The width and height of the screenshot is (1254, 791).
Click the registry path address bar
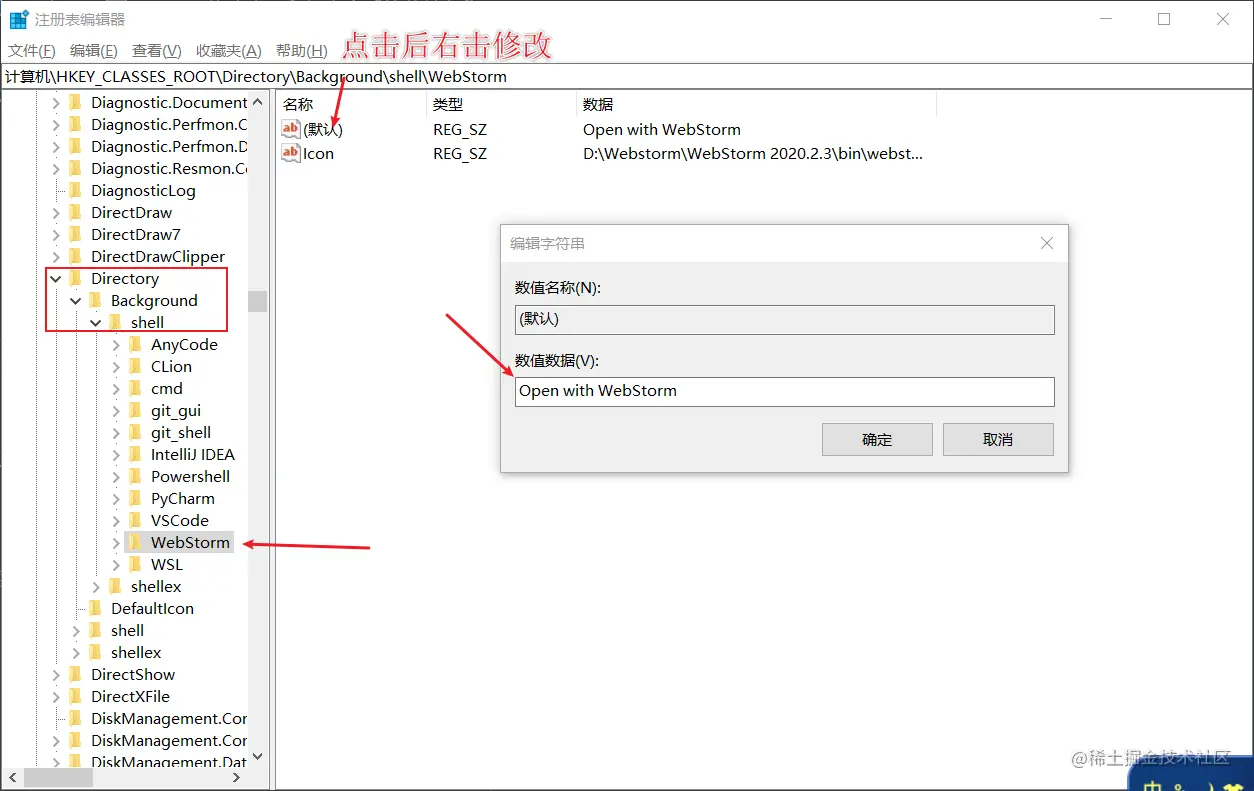click(x=627, y=76)
